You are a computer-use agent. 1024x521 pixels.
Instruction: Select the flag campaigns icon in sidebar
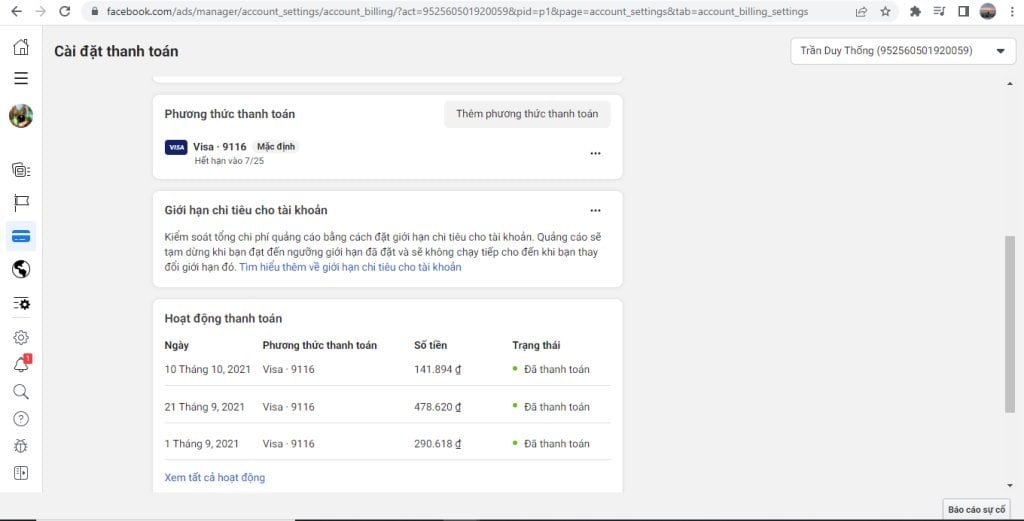(x=21, y=202)
